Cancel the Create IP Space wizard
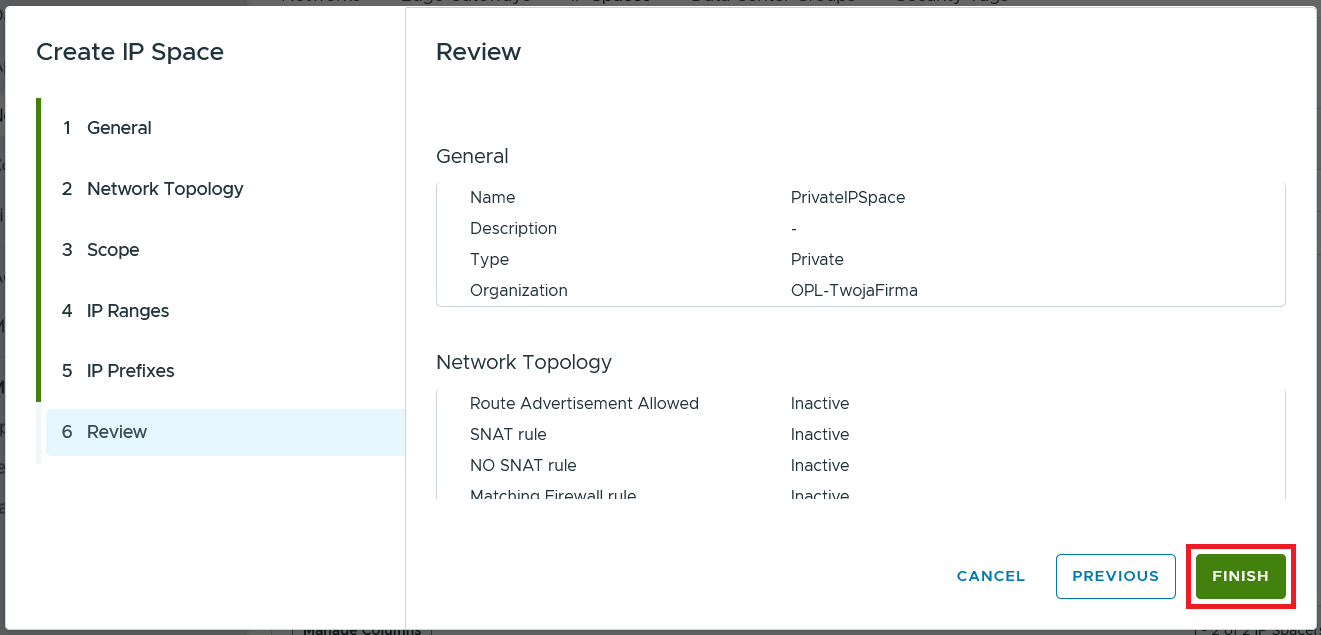The image size is (1321, 635). pyautogui.click(x=990, y=576)
